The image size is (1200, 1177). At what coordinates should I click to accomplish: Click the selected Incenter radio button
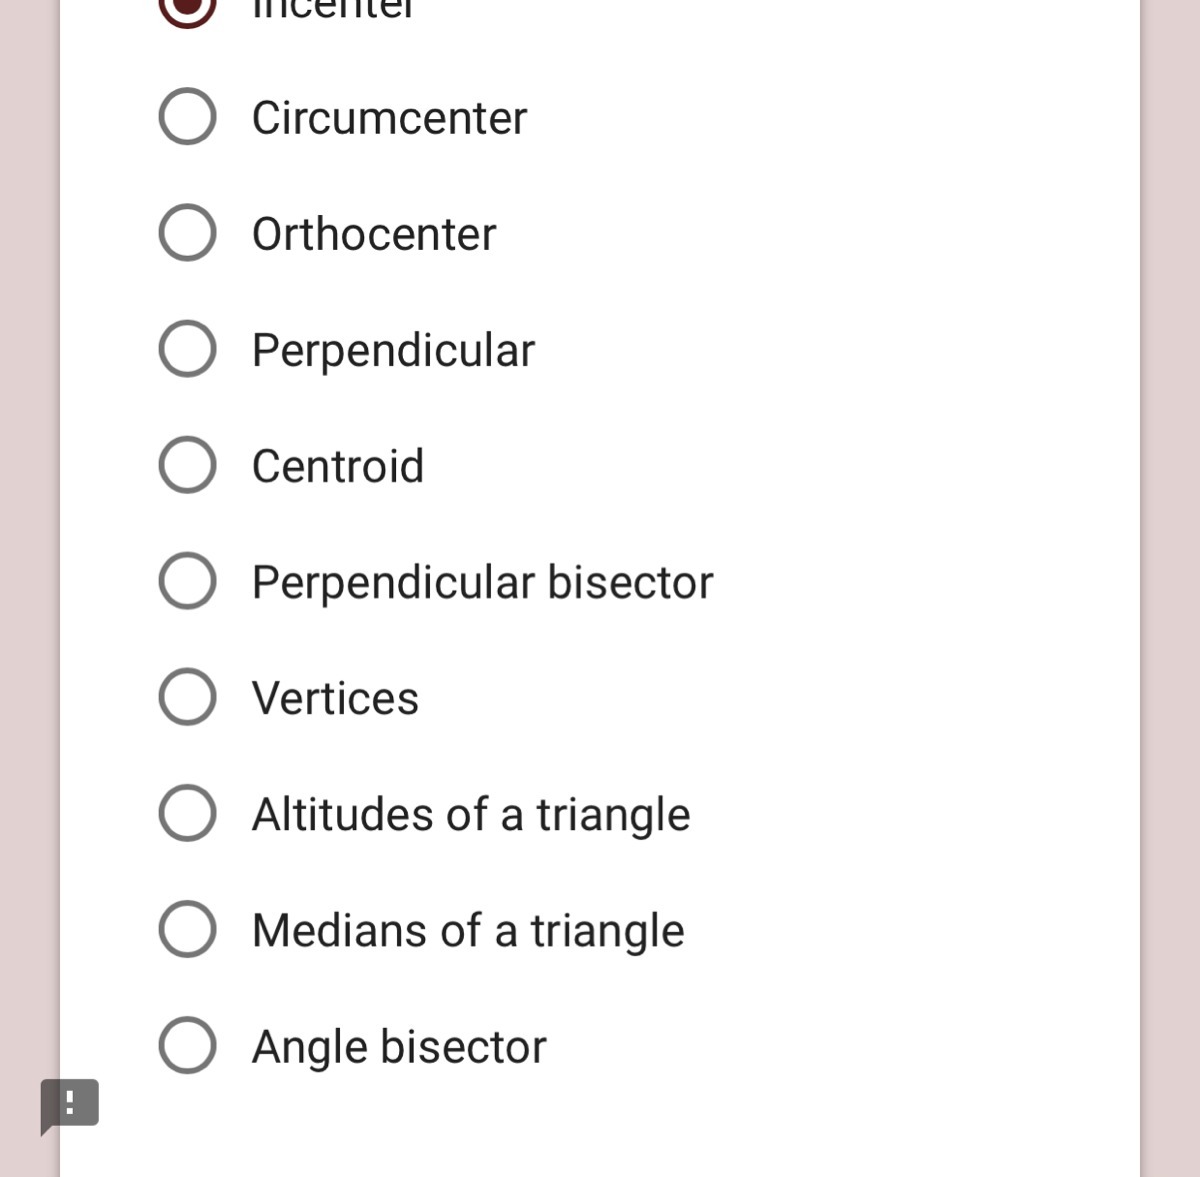(x=187, y=8)
